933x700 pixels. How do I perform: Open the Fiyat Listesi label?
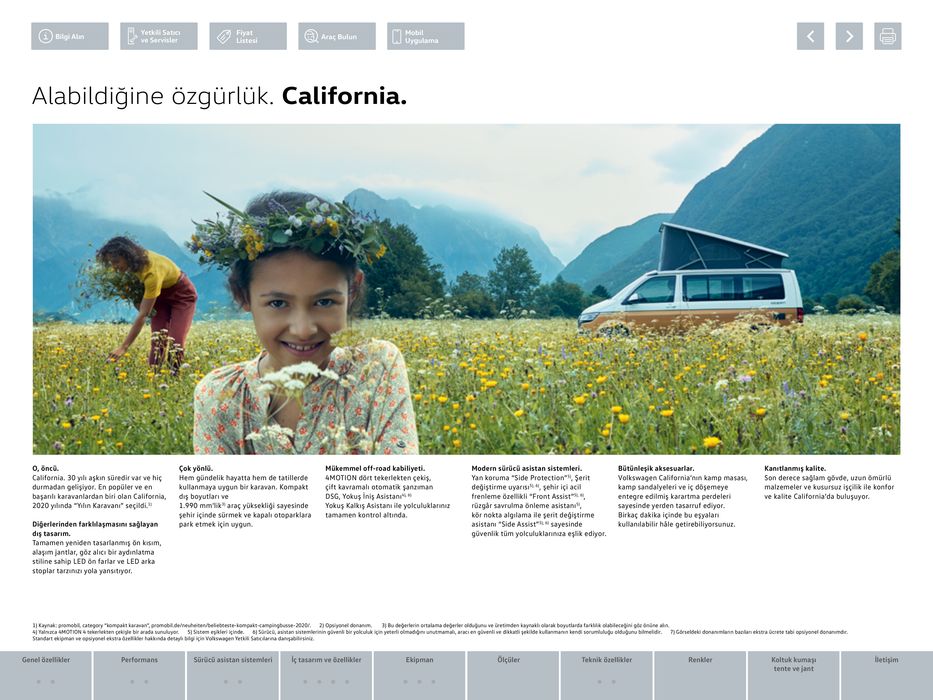[246, 36]
